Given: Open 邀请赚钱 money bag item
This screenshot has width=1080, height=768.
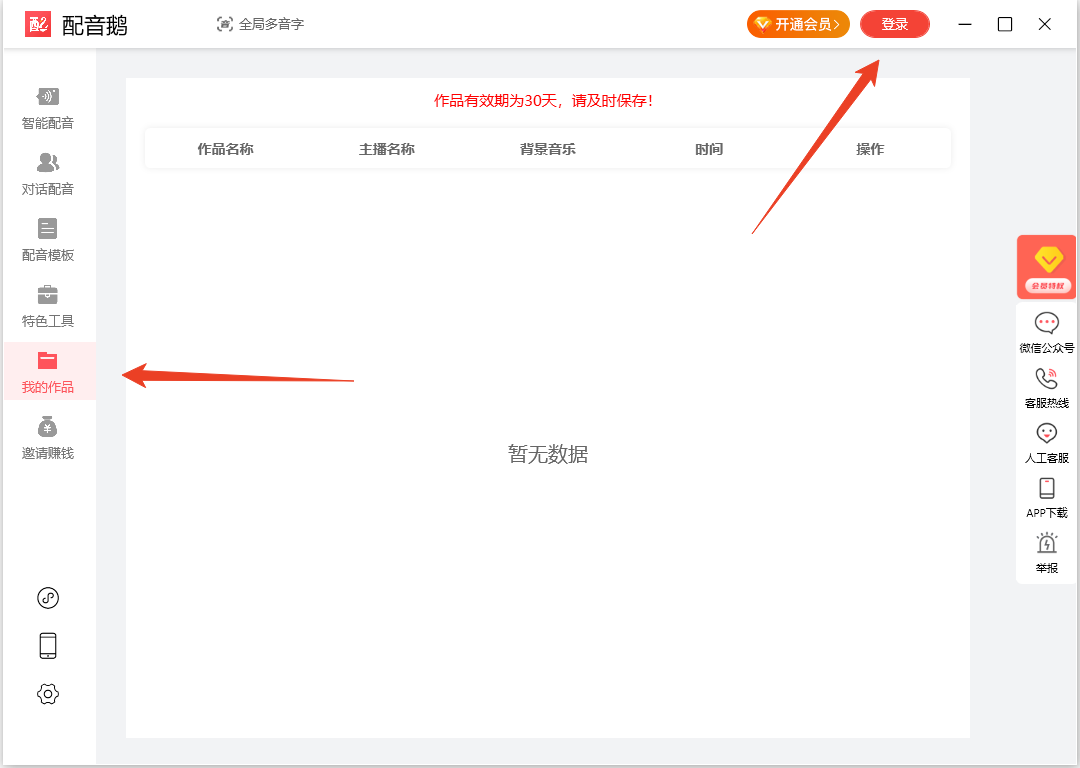Looking at the screenshot, I should [x=48, y=438].
